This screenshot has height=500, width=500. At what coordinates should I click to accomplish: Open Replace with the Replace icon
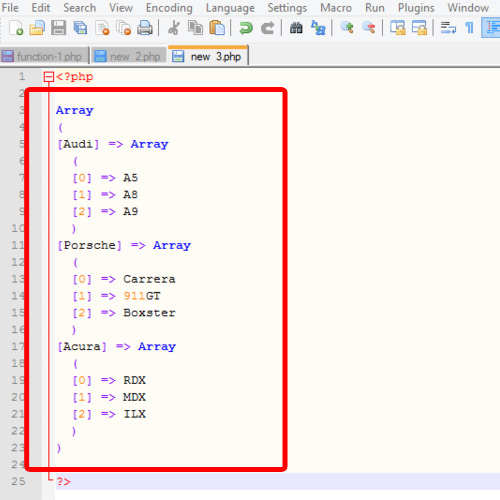coord(318,28)
